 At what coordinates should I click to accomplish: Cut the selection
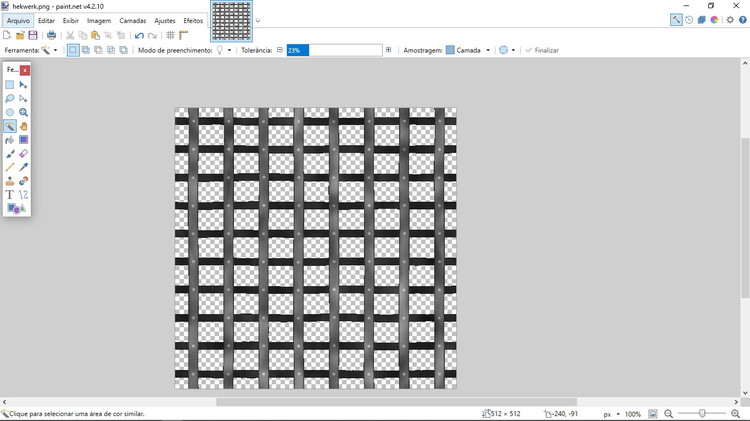[70, 35]
